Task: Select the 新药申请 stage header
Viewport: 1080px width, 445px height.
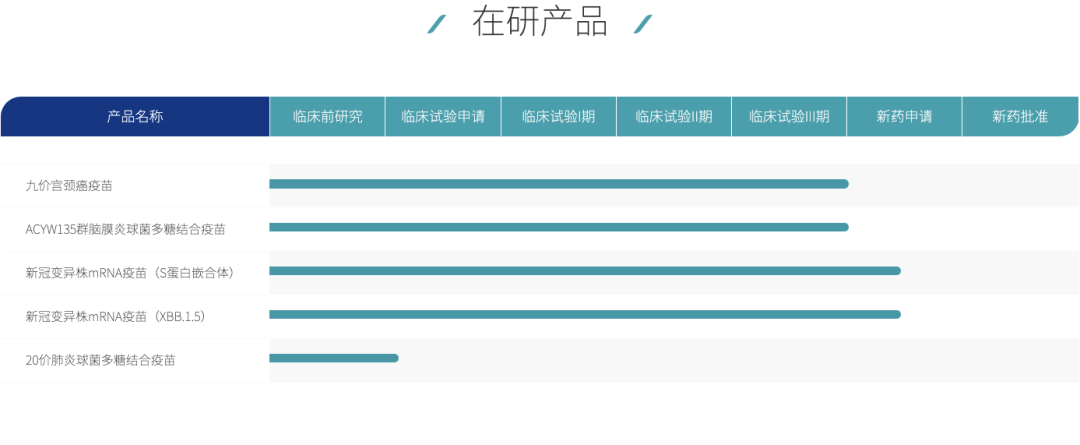Action: coord(904,116)
